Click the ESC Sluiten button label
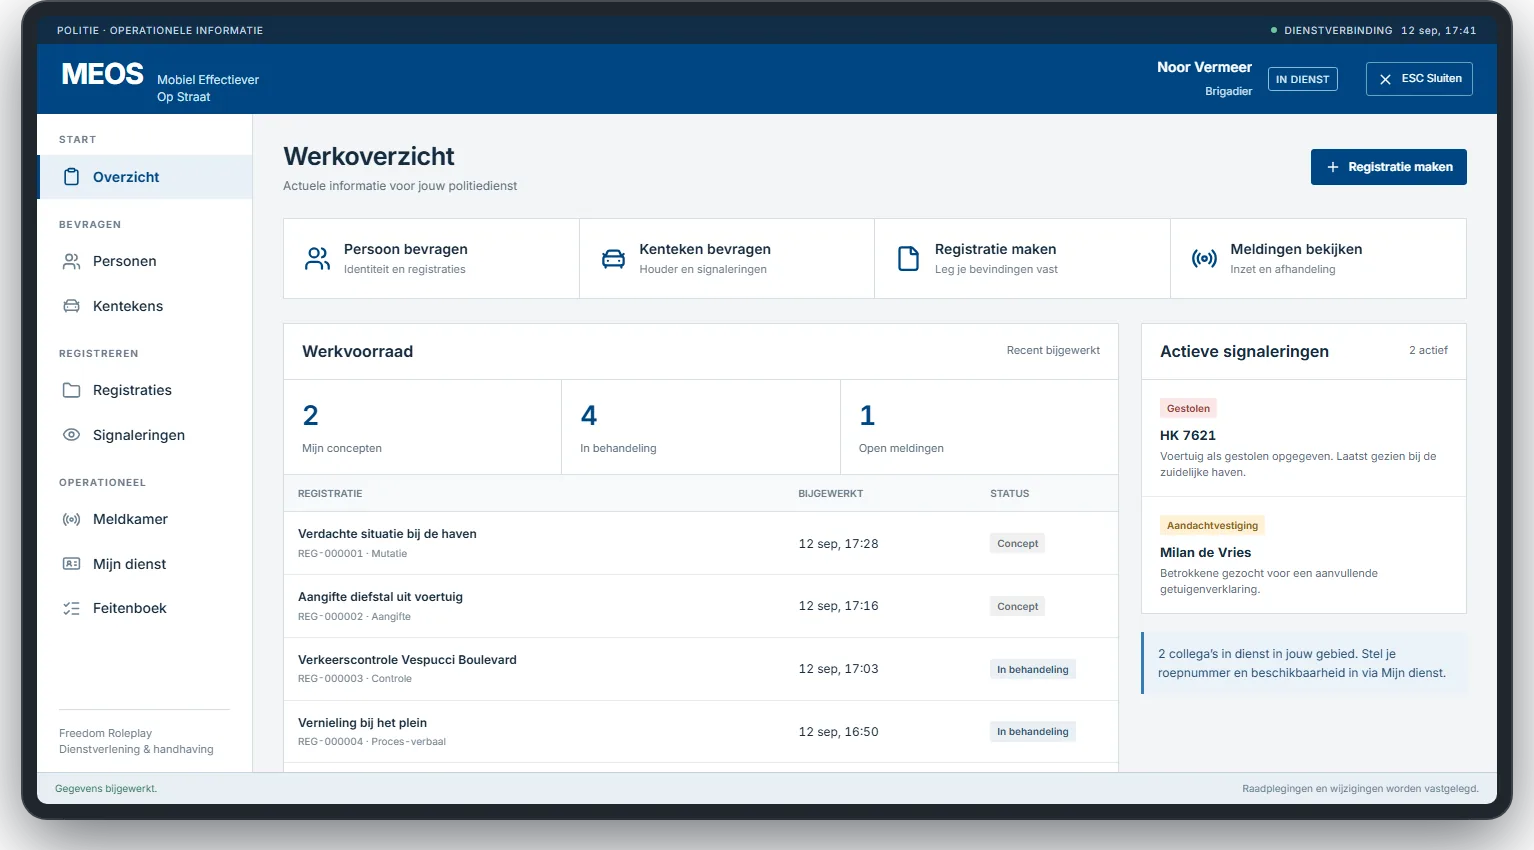The image size is (1534, 850). (x=1431, y=78)
